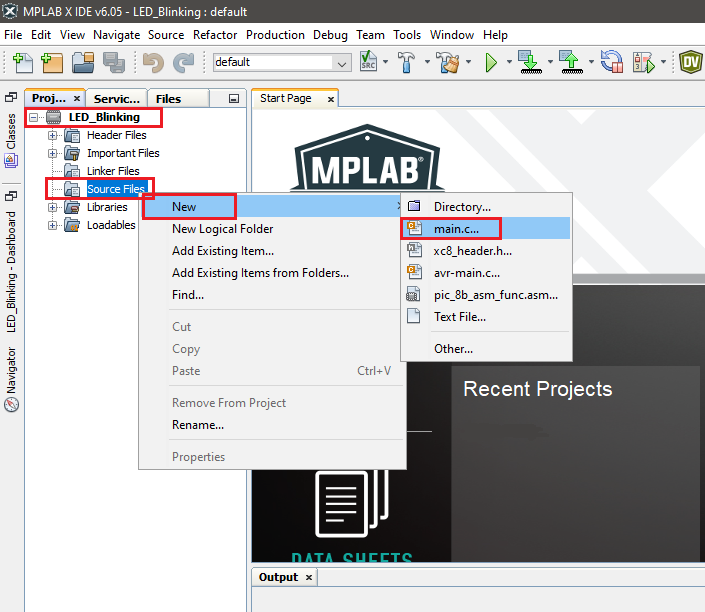Expand the Header Files folder

[53, 135]
